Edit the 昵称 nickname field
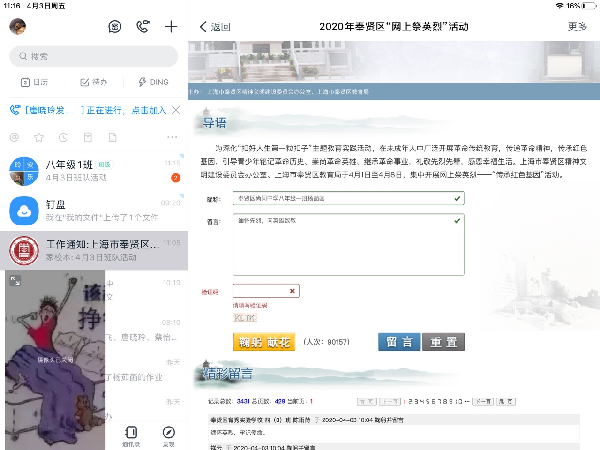600x450 pixels. tap(349, 198)
